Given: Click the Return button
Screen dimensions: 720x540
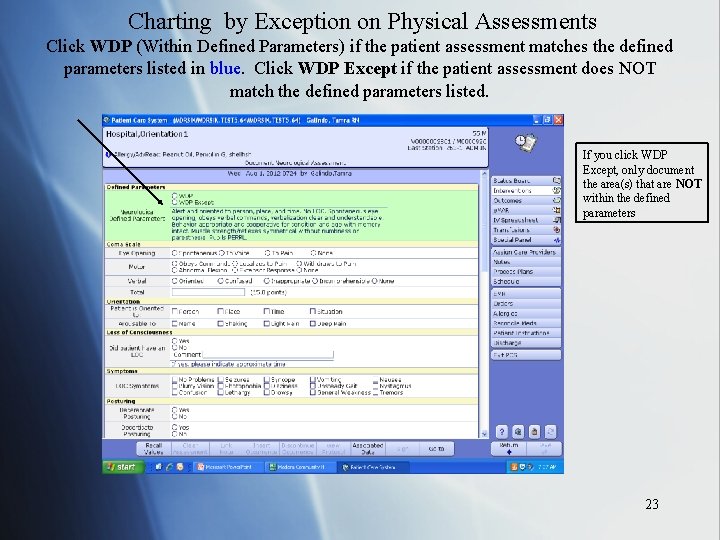Looking at the screenshot, I should pyautogui.click(x=508, y=449).
